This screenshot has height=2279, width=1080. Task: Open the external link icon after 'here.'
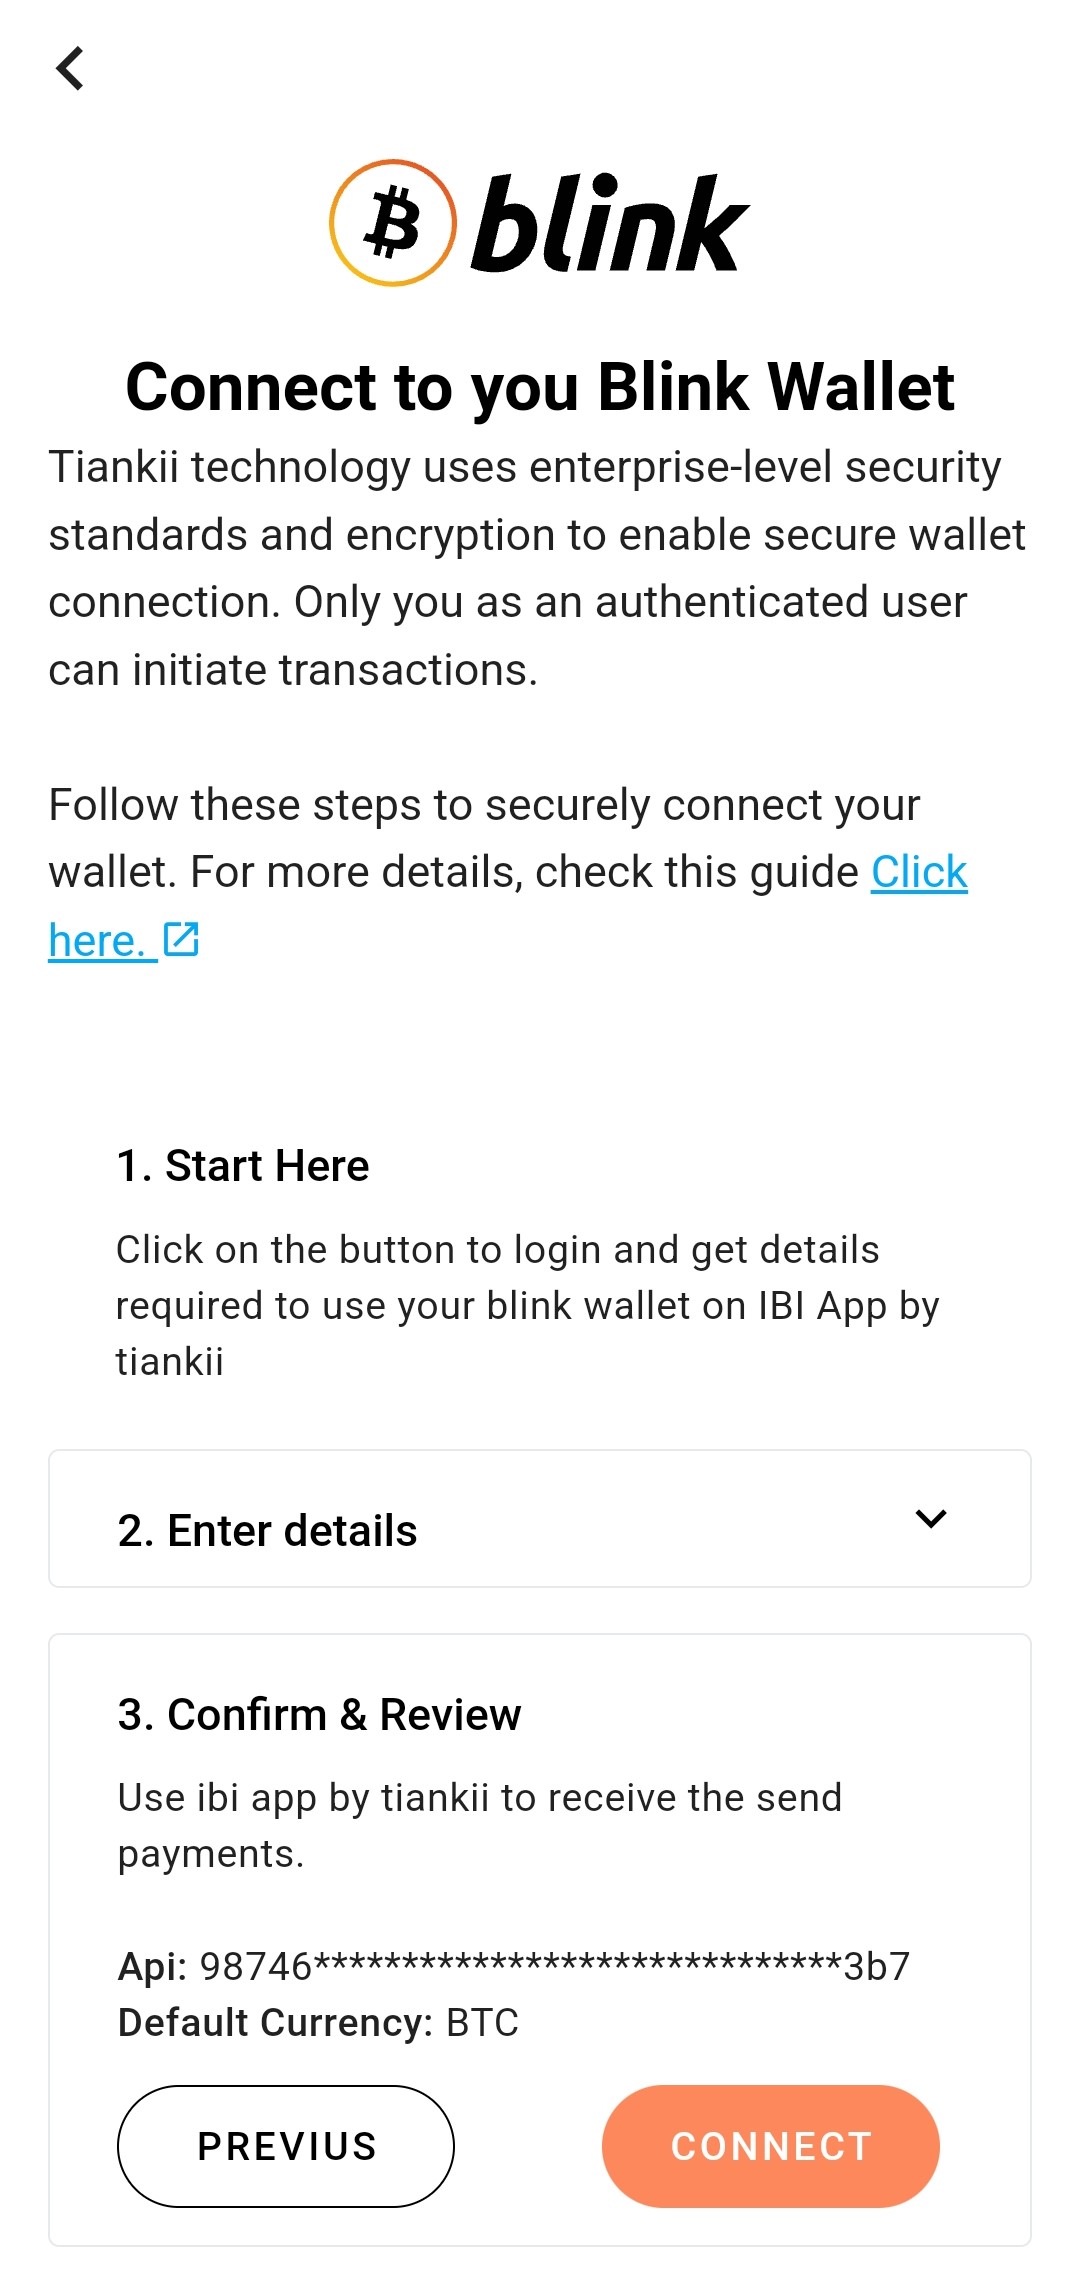point(181,939)
